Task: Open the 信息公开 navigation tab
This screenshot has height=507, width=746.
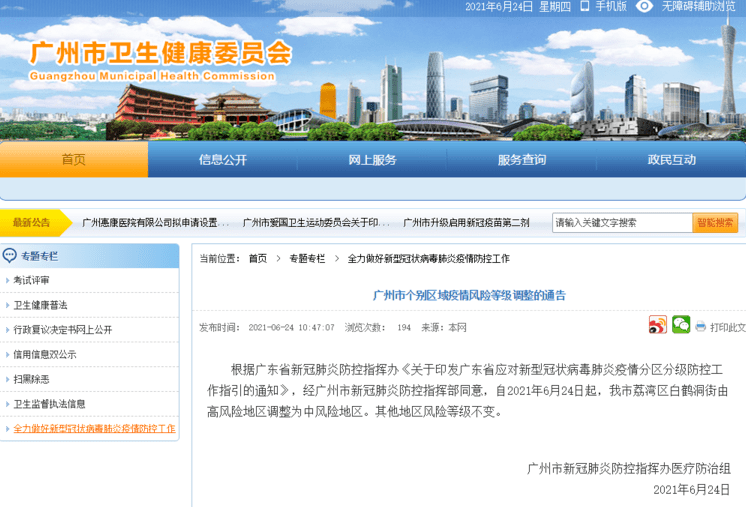Action: tap(222, 160)
